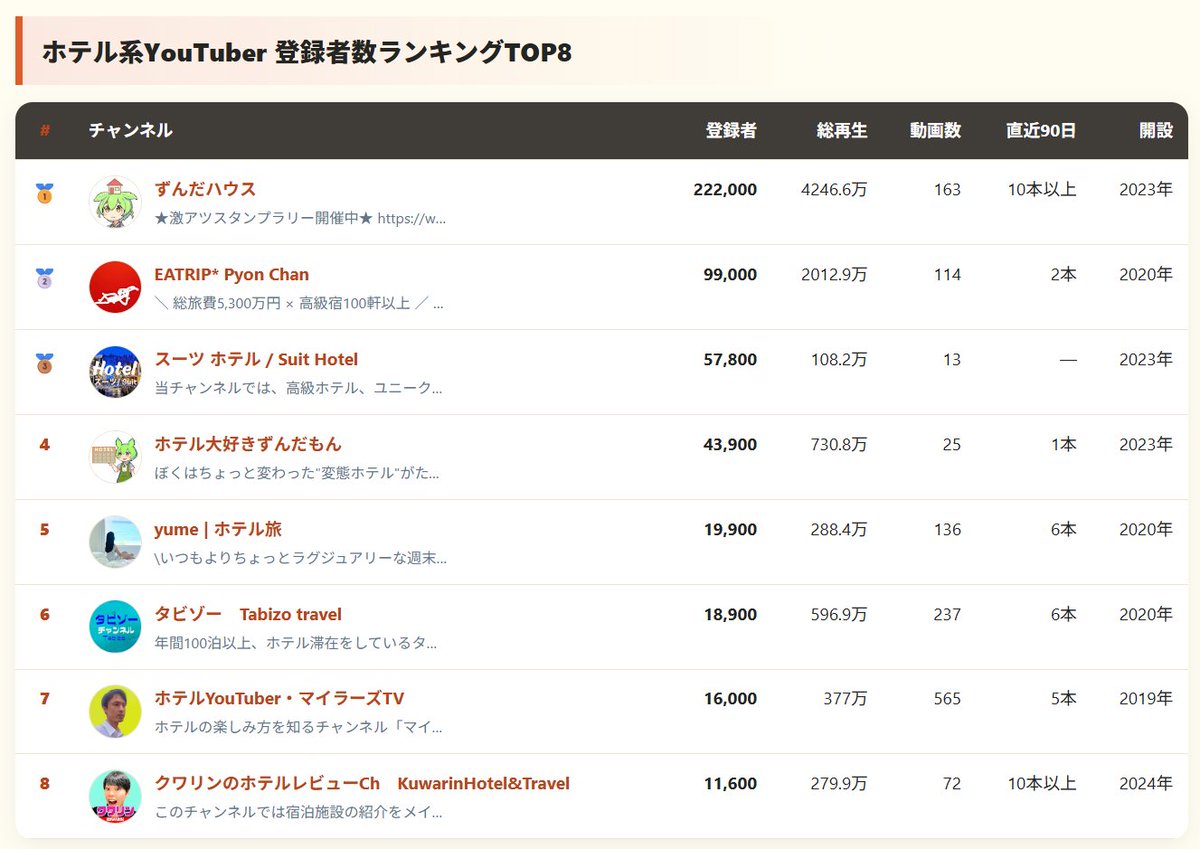Click the gold medal icon for rank 1

44,193
